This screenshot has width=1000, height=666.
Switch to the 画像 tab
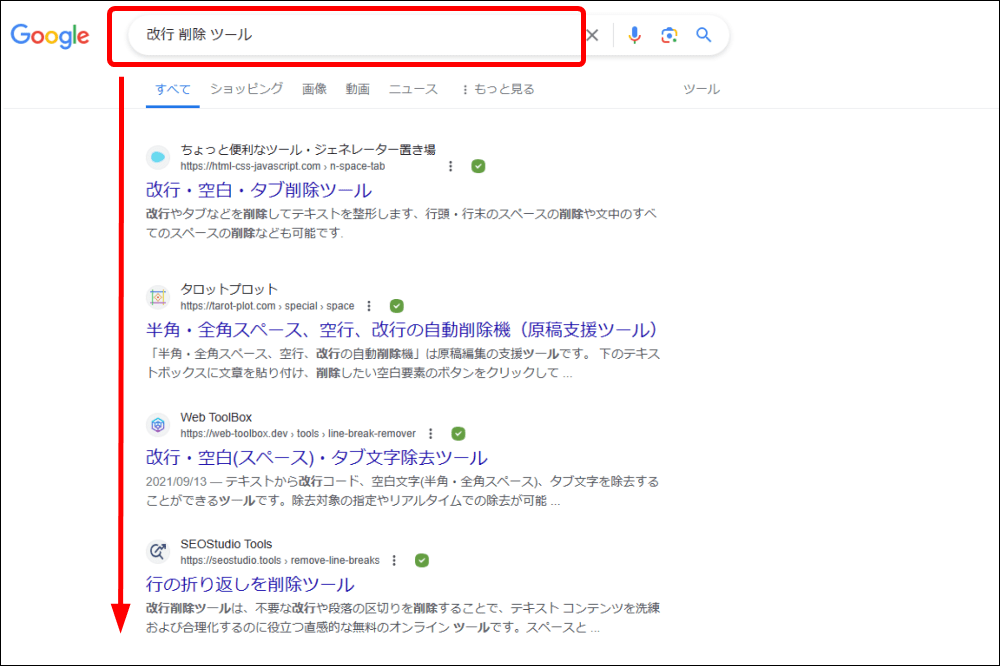coord(314,89)
